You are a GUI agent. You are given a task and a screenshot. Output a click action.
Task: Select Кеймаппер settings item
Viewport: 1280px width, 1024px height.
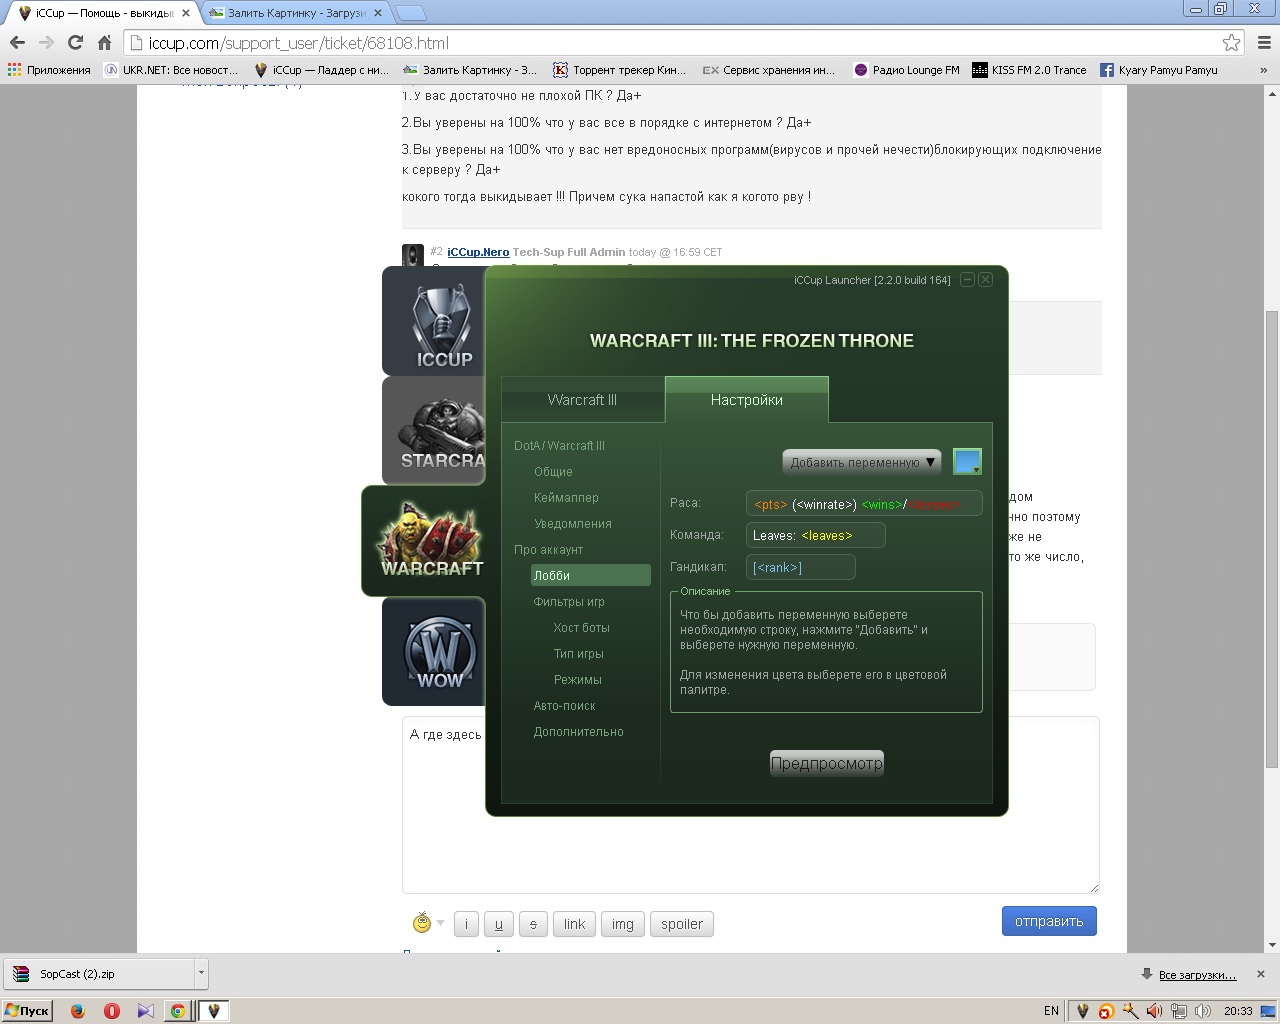click(x=566, y=498)
